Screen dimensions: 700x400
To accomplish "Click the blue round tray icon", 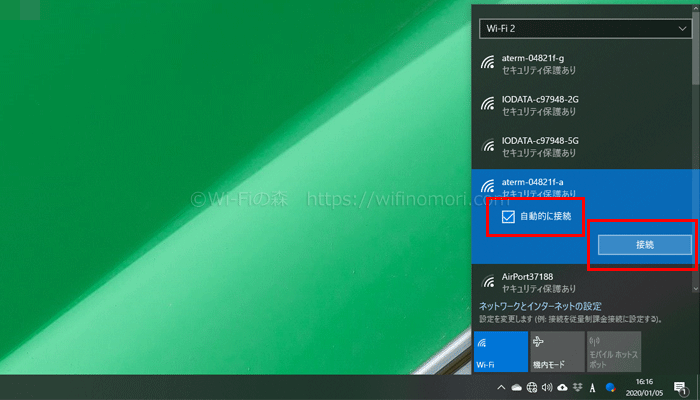I will (x=611, y=387).
